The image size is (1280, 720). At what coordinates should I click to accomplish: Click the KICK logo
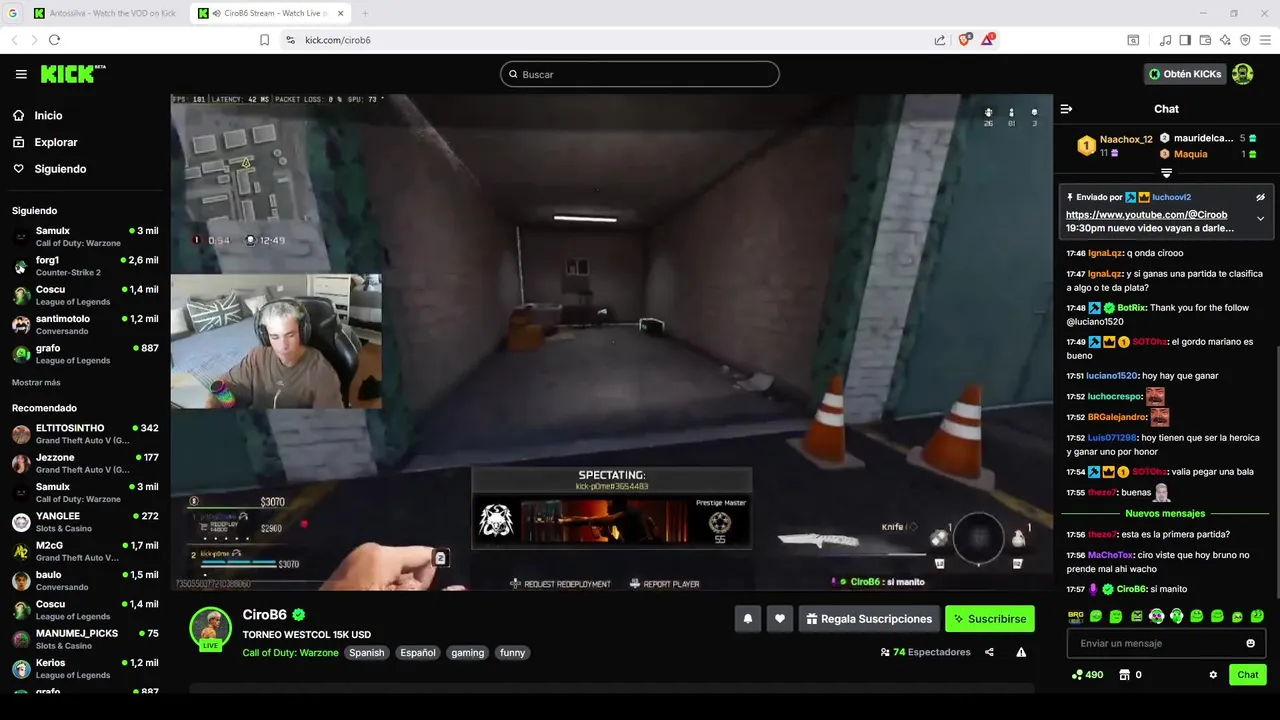(x=72, y=73)
